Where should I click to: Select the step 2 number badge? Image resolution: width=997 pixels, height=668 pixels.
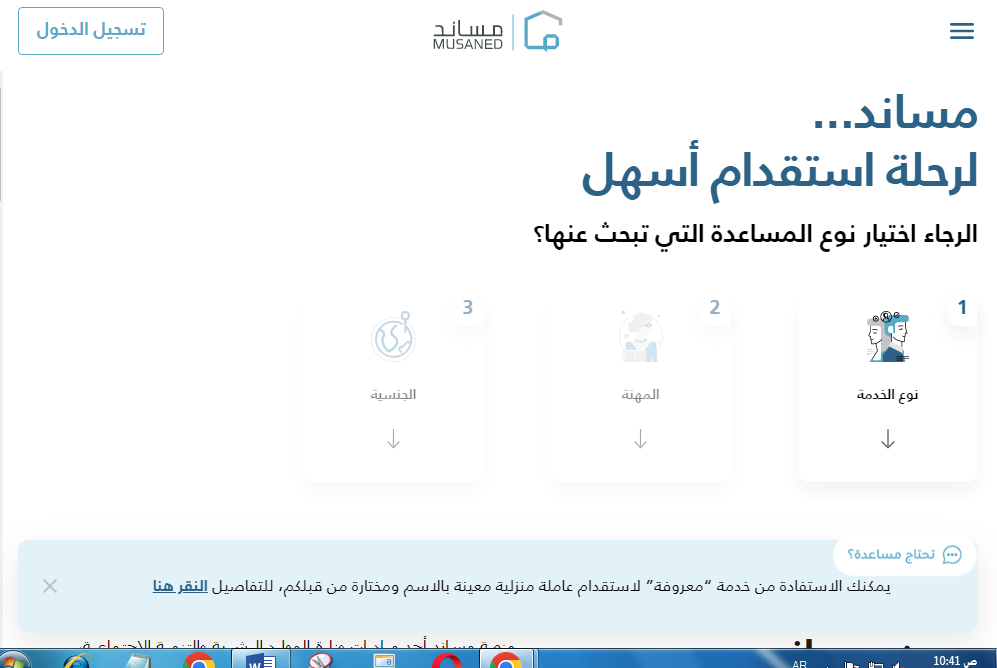(714, 308)
